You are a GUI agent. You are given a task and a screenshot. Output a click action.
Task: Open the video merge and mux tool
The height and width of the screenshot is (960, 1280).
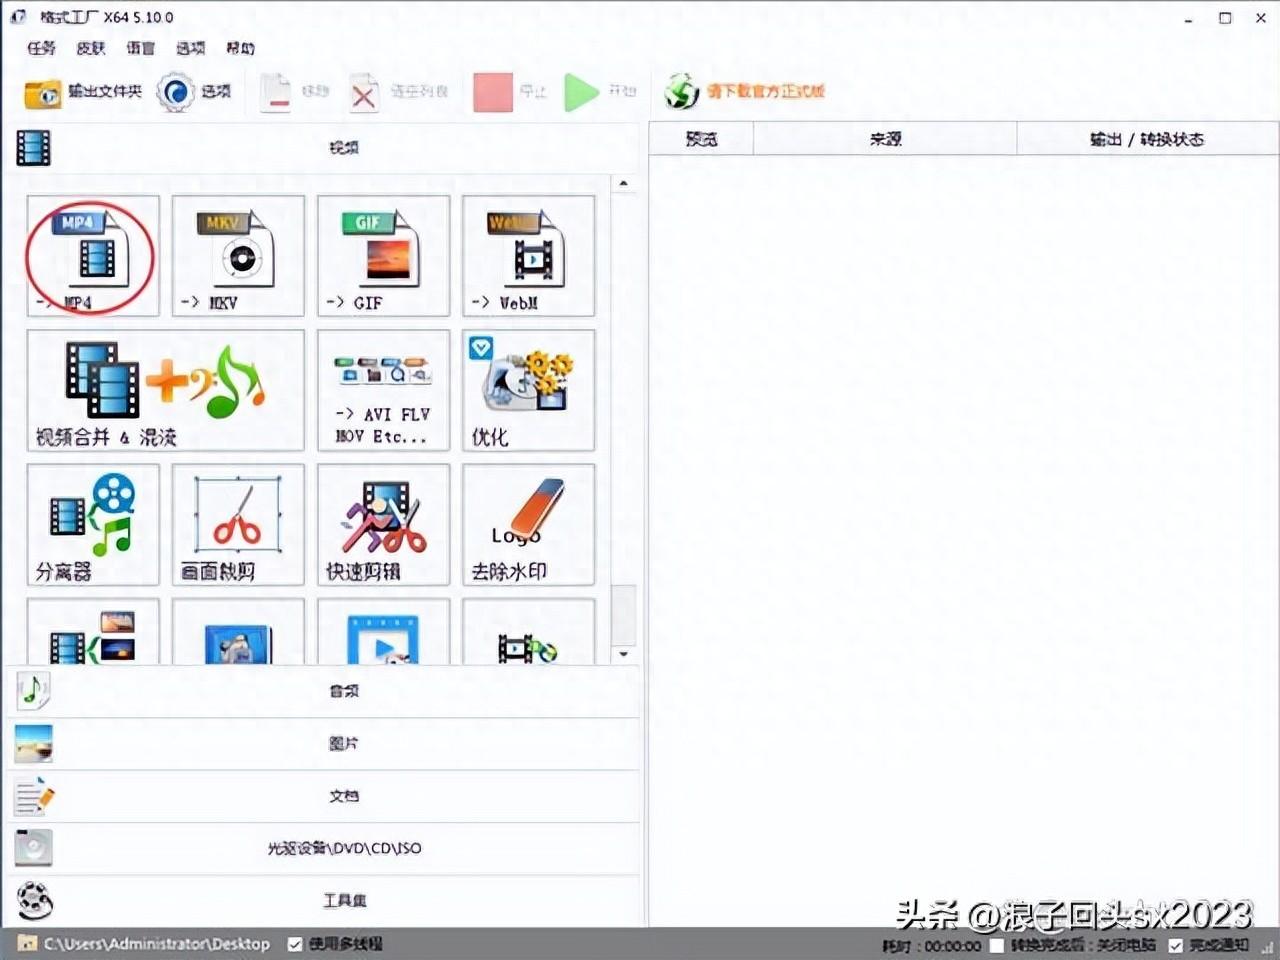point(165,391)
